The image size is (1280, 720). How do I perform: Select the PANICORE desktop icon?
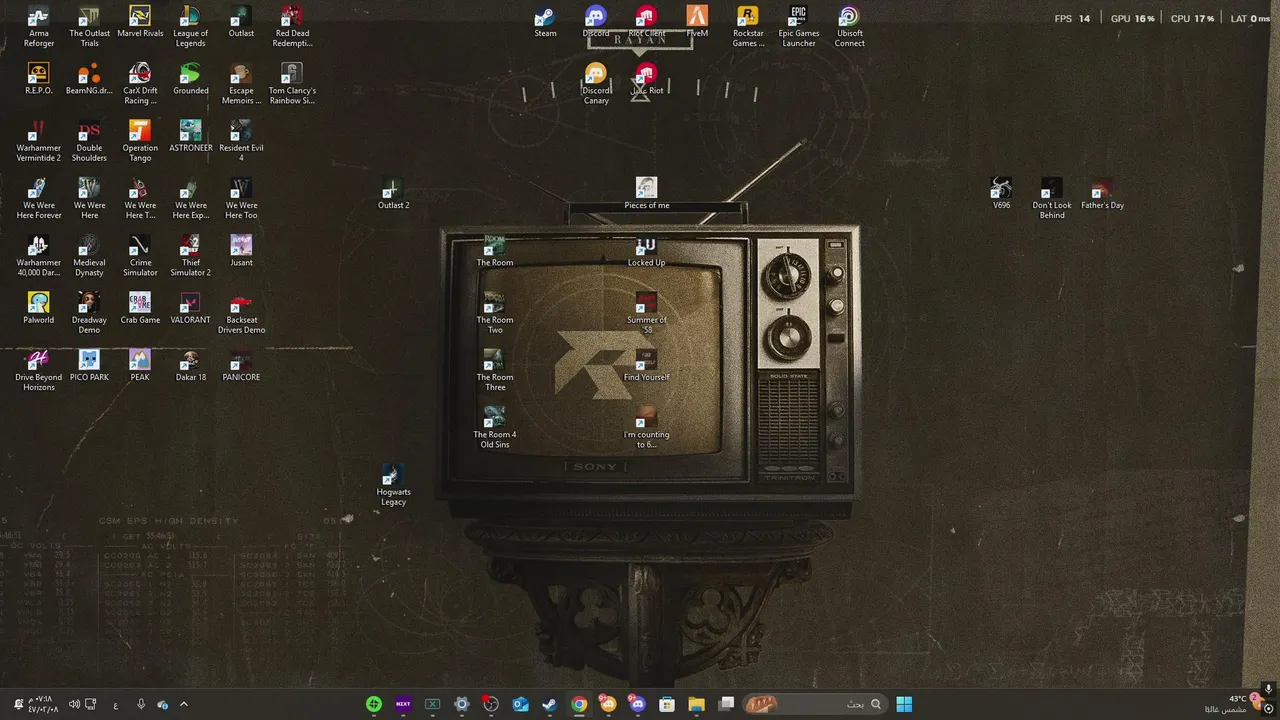241,366
